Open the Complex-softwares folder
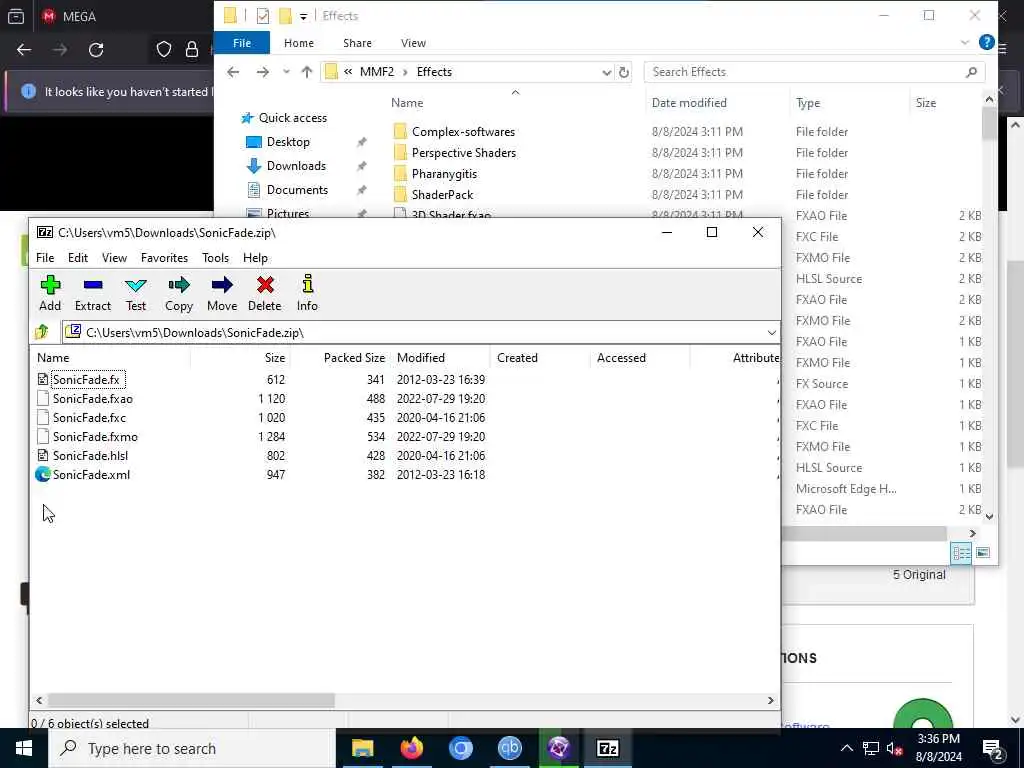1024x768 pixels. click(x=463, y=132)
